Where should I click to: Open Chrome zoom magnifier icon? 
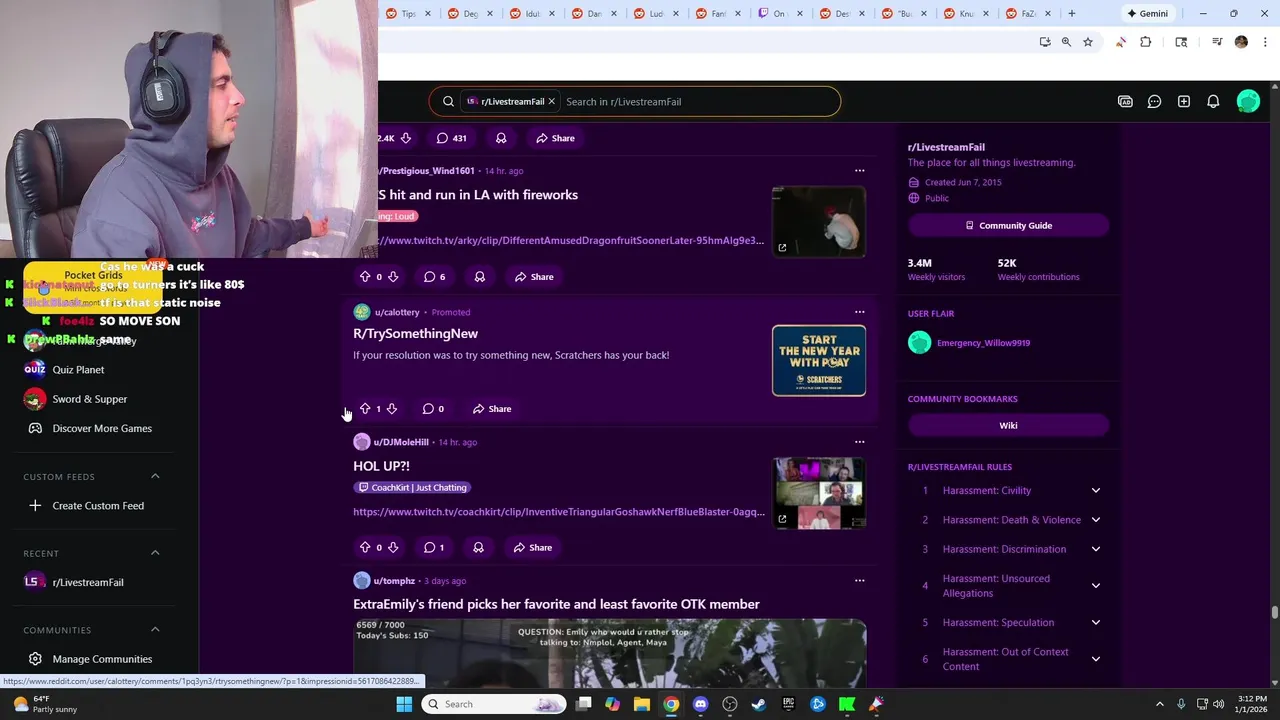coord(1066,42)
